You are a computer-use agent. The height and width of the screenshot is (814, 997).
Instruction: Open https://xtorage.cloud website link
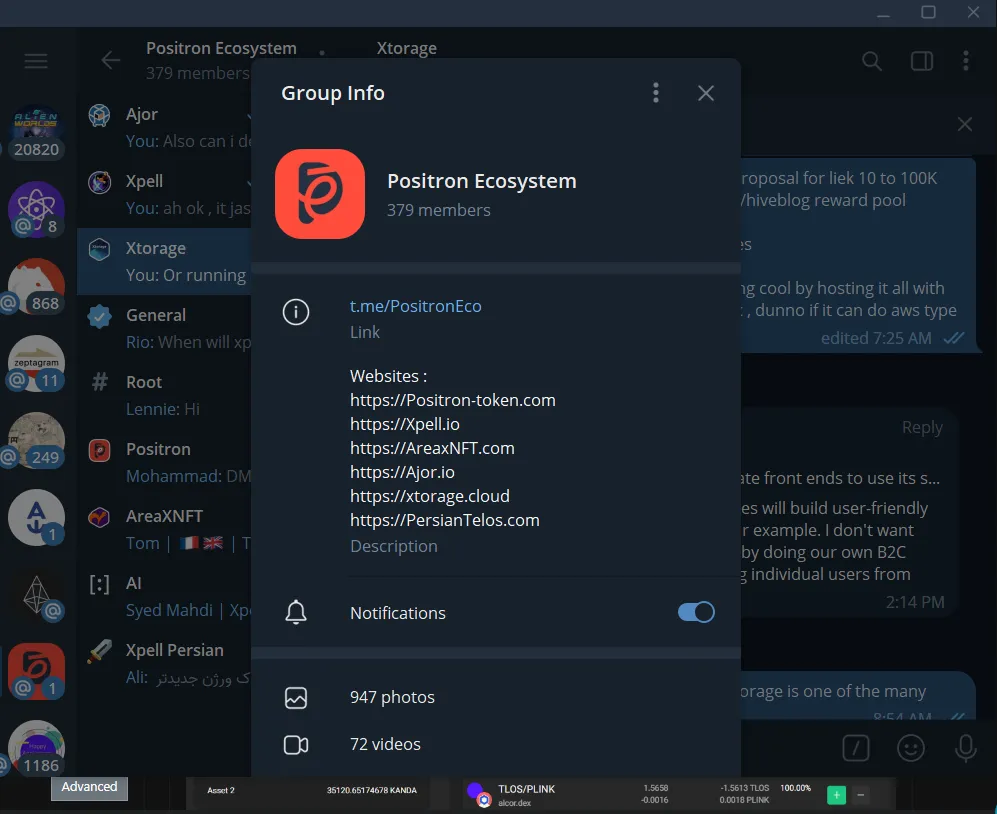[x=430, y=496]
